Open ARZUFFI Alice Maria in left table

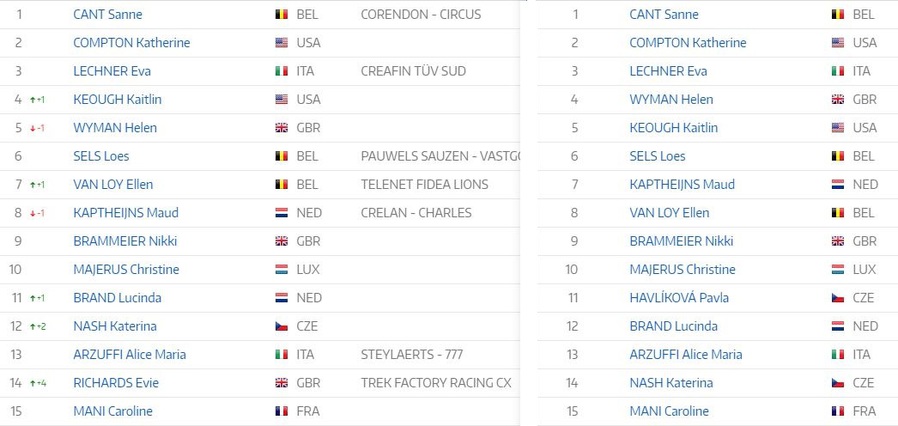(129, 354)
